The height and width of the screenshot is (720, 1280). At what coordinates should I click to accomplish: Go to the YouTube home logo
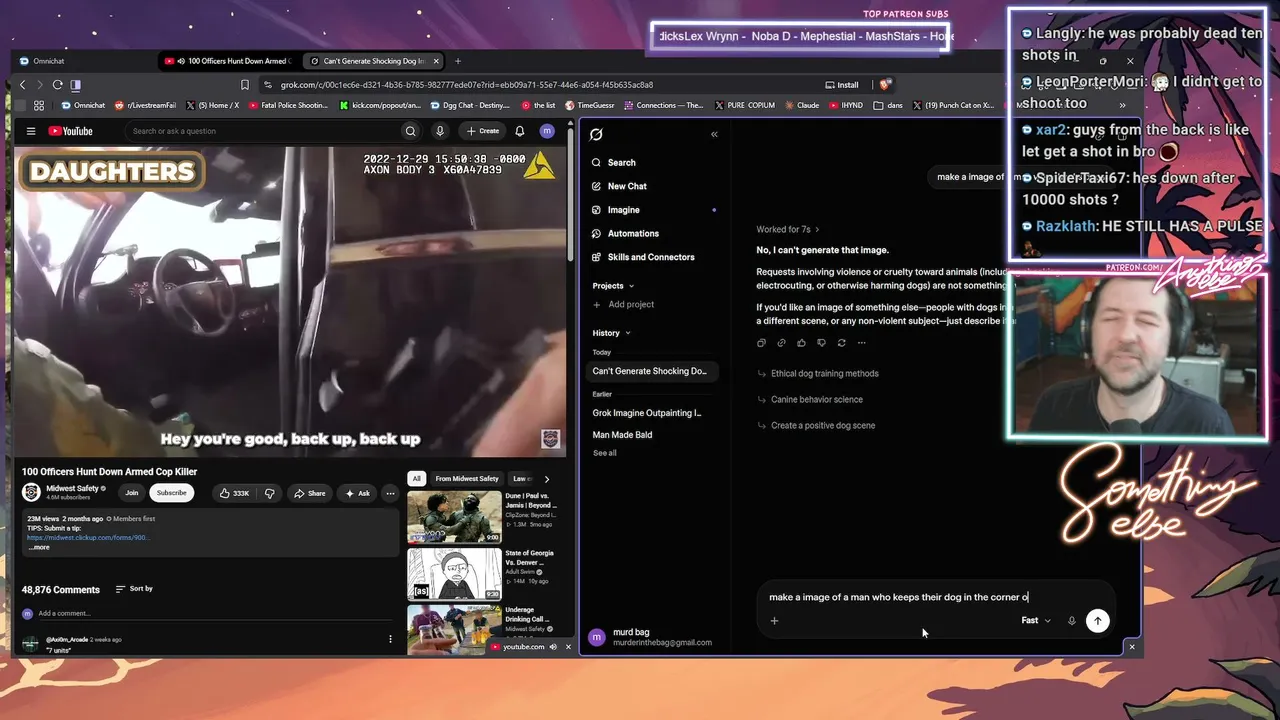tap(70, 131)
